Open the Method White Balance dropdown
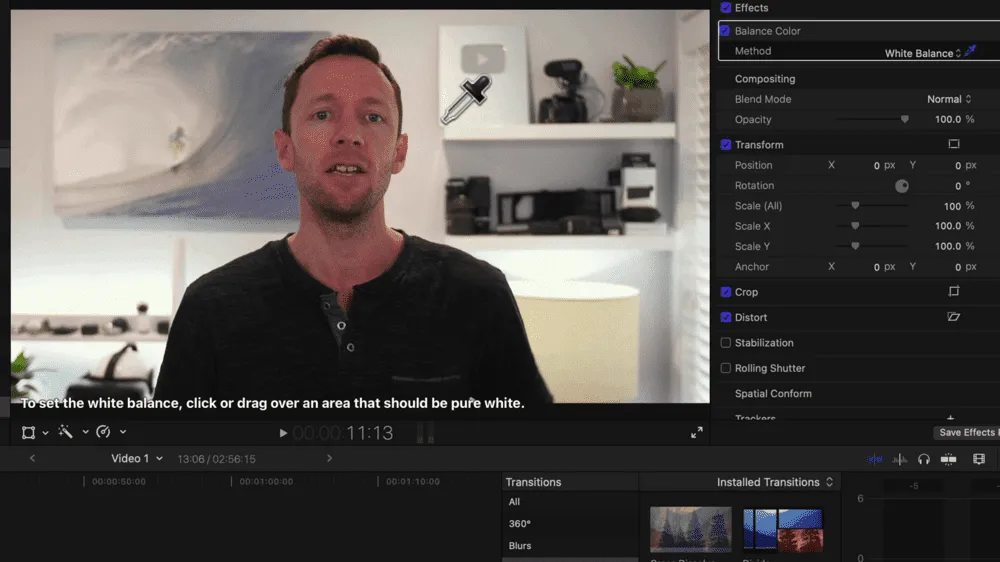The image size is (1000, 562). click(x=922, y=53)
